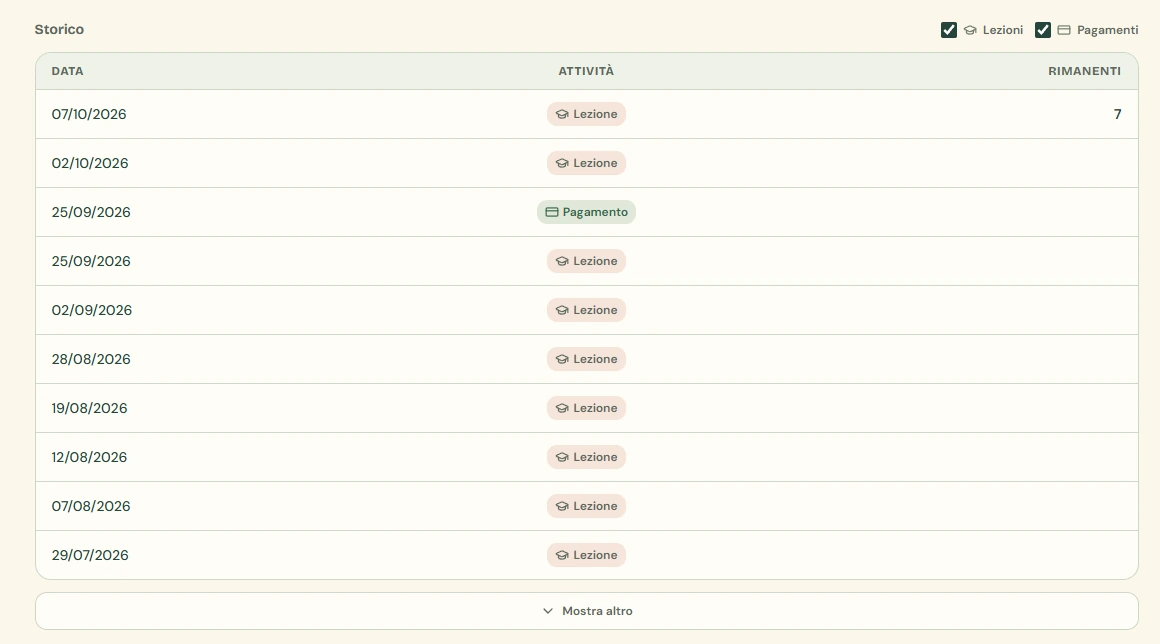Screen dimensions: 1160x644
Task: Click the Lezione badge for 29/07/2026
Action: (x=586, y=555)
